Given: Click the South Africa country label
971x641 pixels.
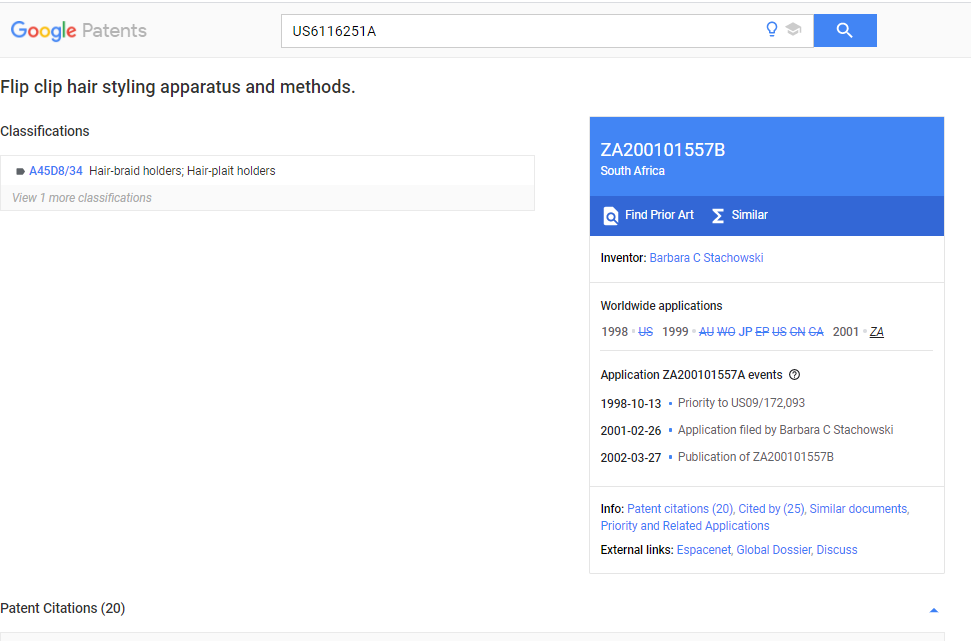Looking at the screenshot, I should (632, 171).
